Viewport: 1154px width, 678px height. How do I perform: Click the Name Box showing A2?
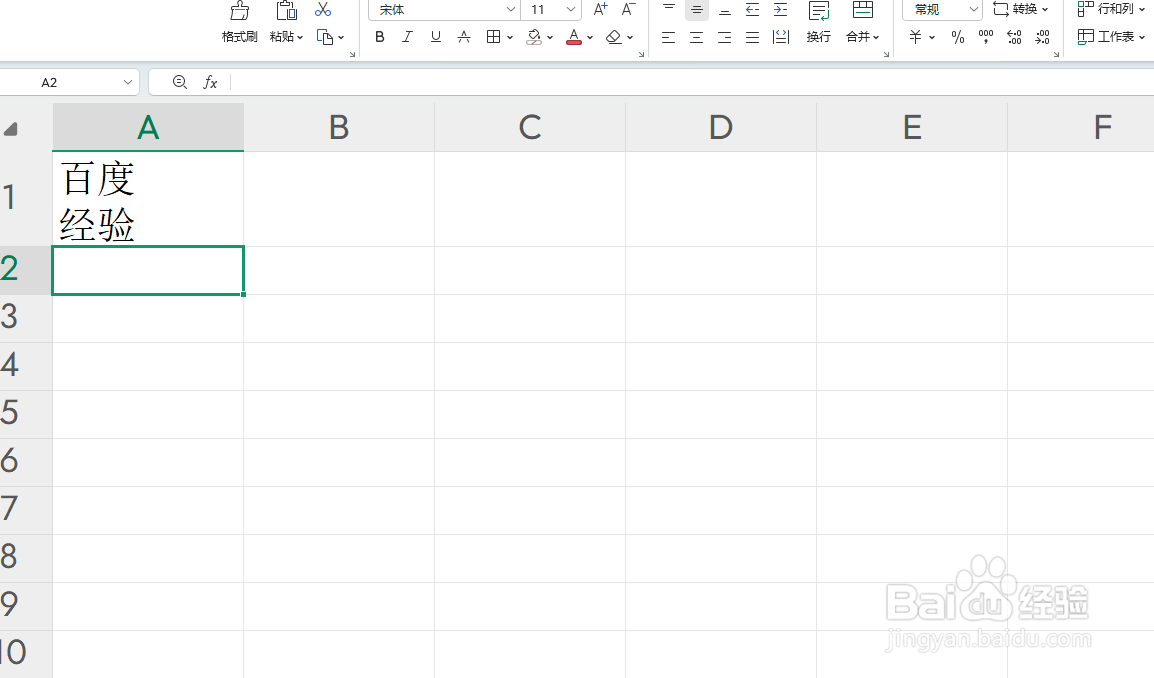[x=49, y=82]
